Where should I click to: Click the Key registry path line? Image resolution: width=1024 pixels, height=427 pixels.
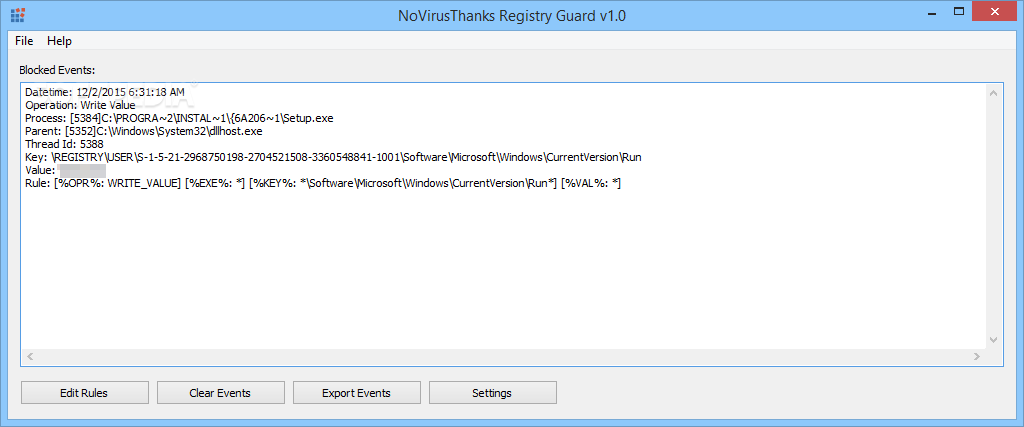(333, 157)
